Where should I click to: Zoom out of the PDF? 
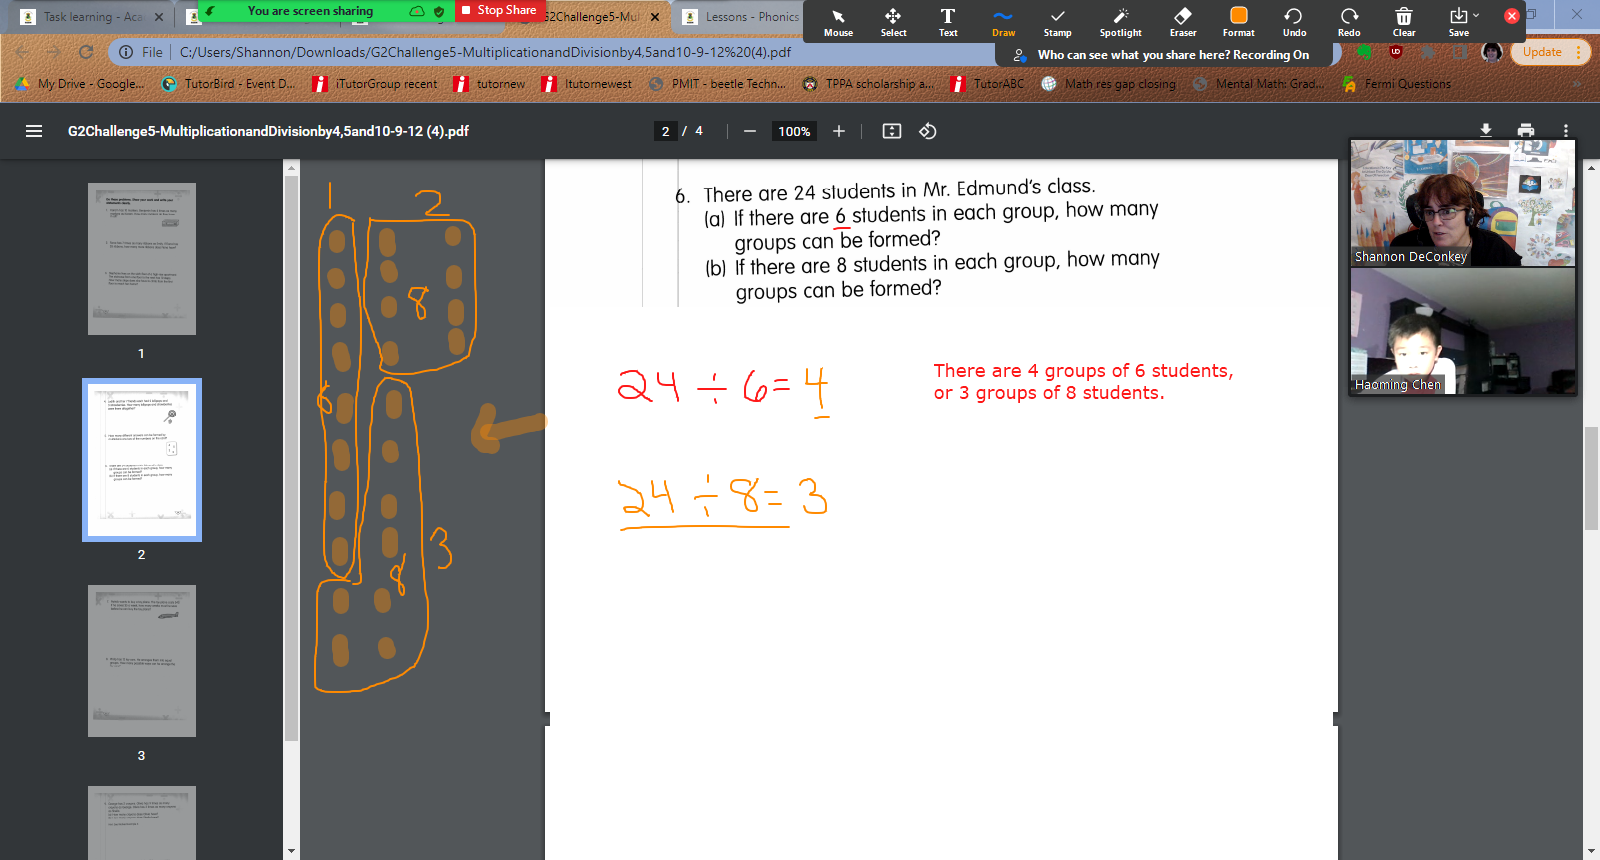tap(749, 131)
